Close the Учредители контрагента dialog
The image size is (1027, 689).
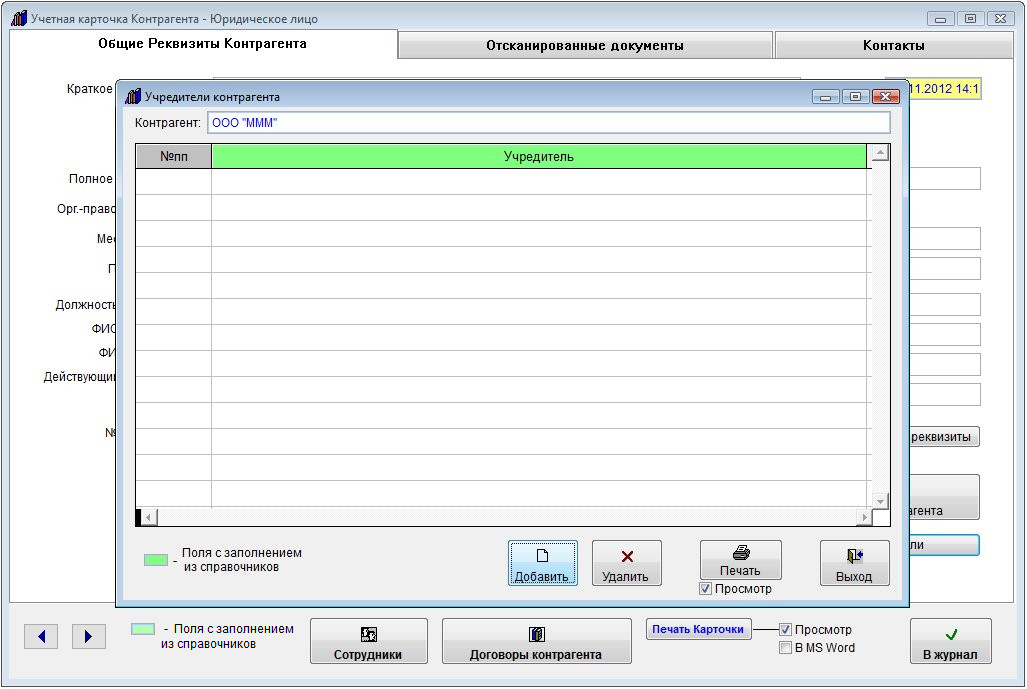point(886,96)
